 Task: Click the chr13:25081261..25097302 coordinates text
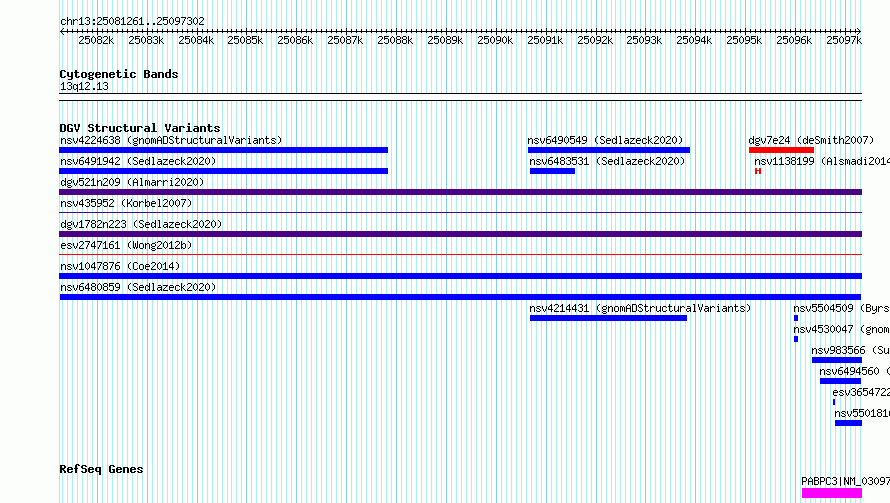(132, 21)
